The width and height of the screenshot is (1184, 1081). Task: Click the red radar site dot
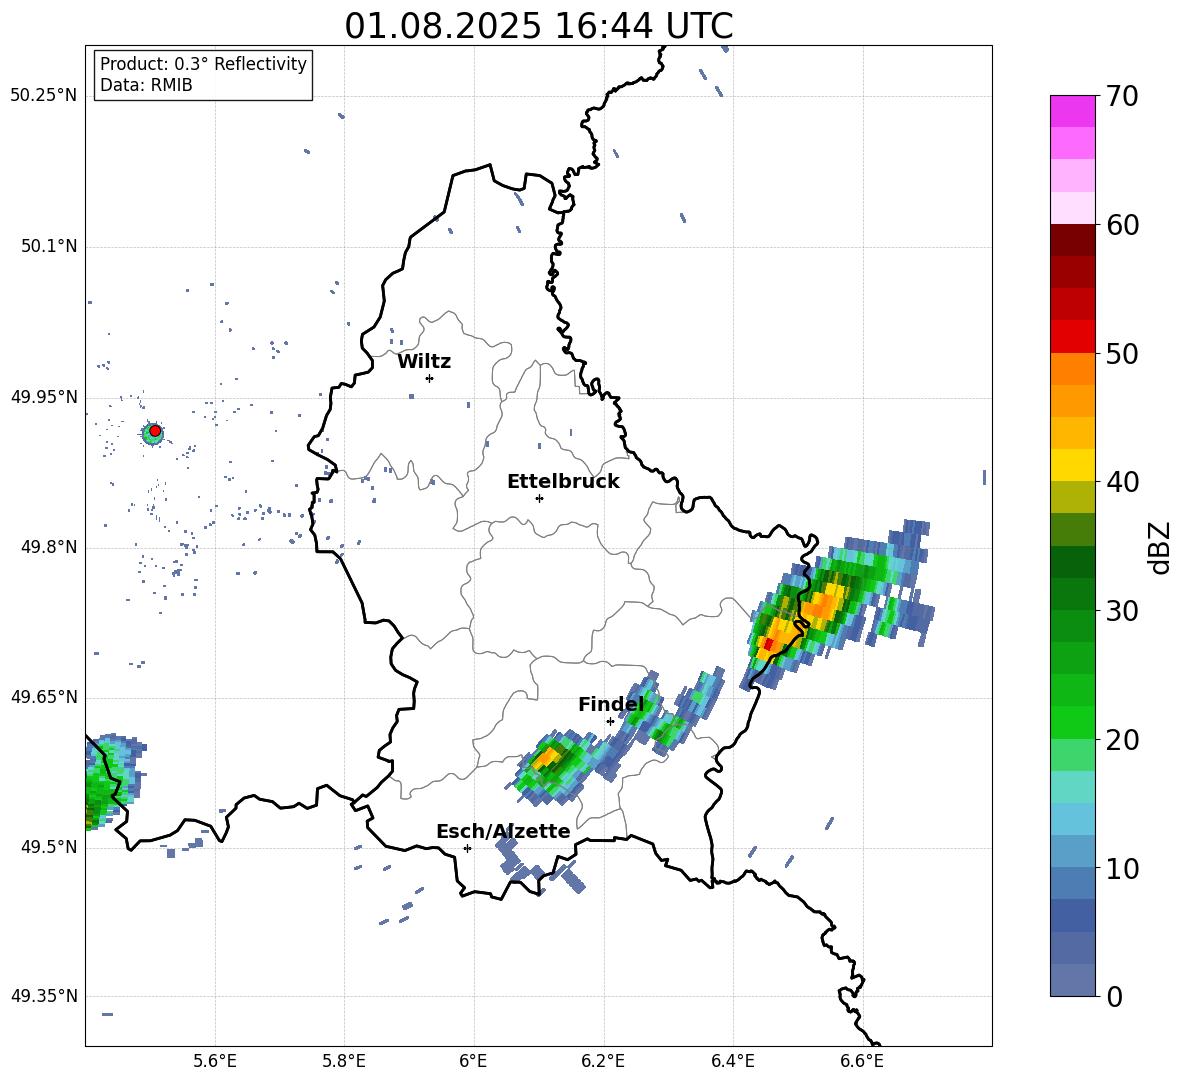click(155, 431)
